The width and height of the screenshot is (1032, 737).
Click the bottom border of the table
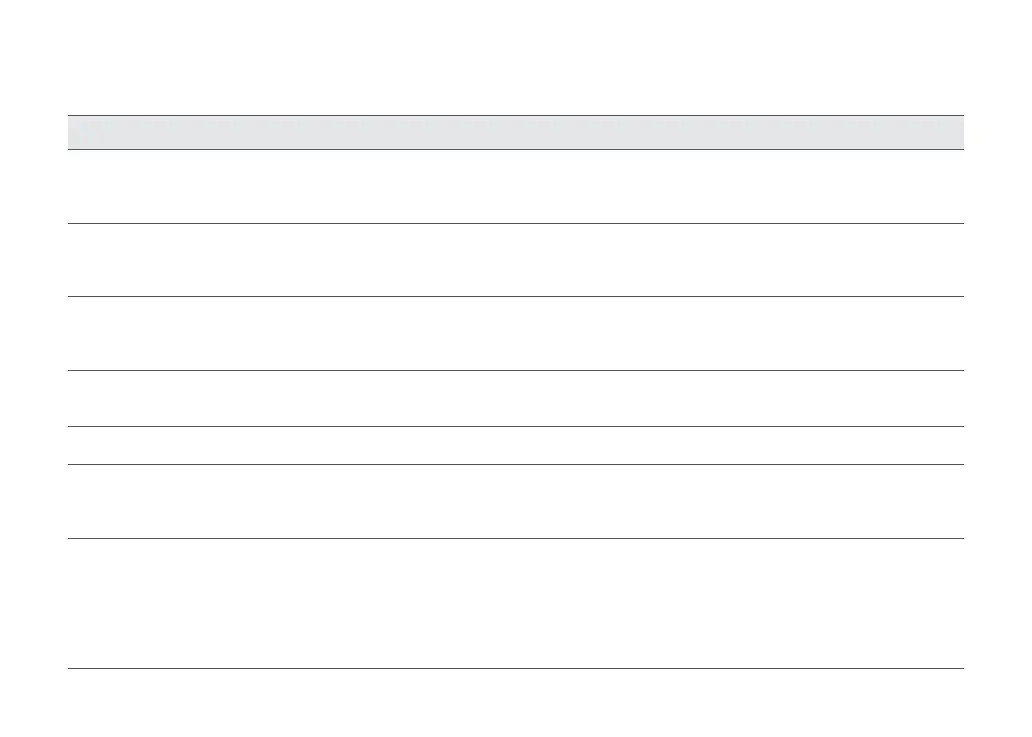point(516,669)
